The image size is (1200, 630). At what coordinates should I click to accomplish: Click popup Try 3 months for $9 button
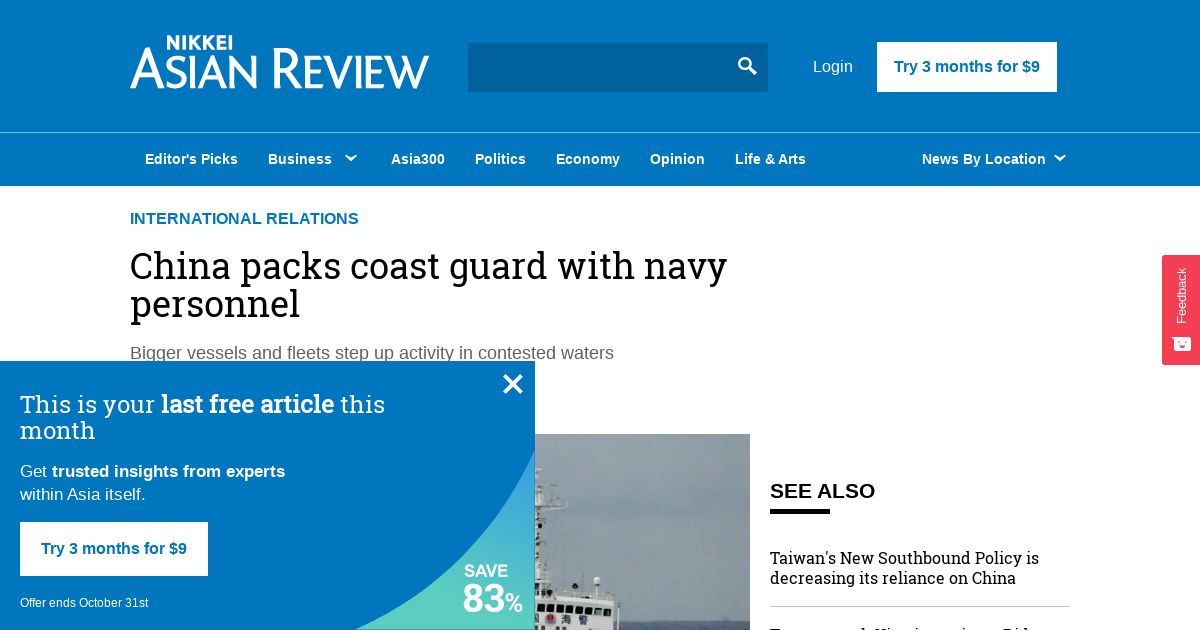tap(114, 549)
